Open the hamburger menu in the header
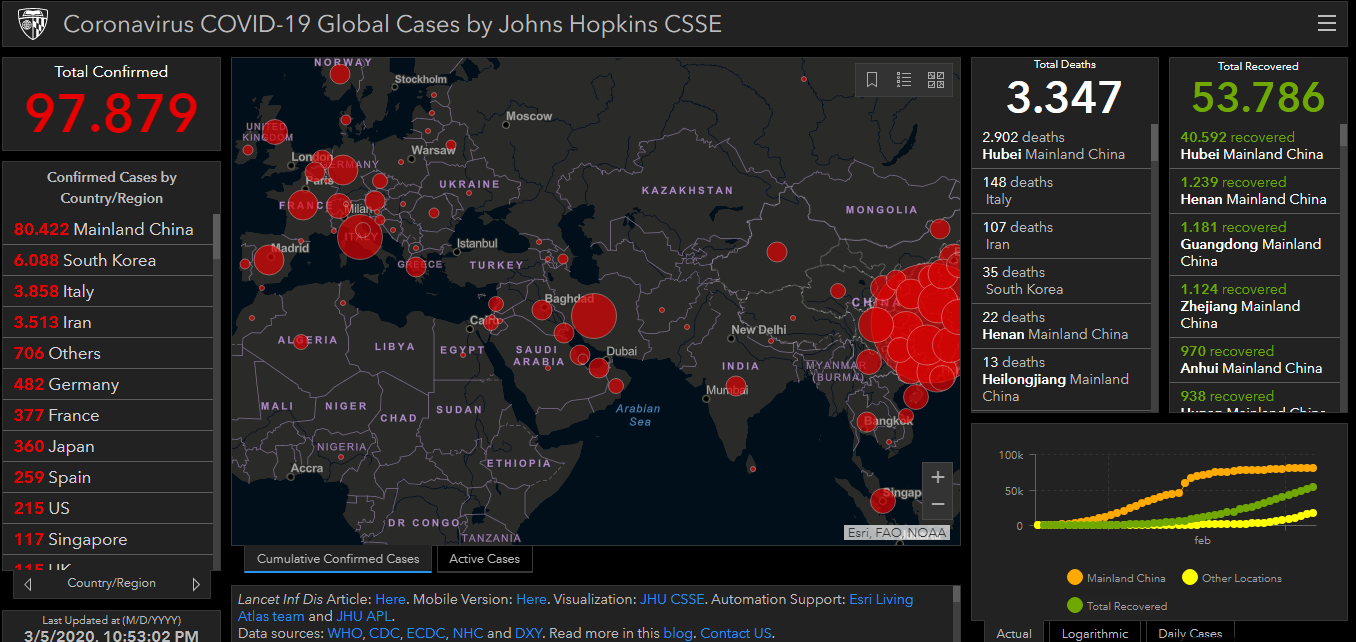Viewport: 1356px width, 642px height. 1327,23
